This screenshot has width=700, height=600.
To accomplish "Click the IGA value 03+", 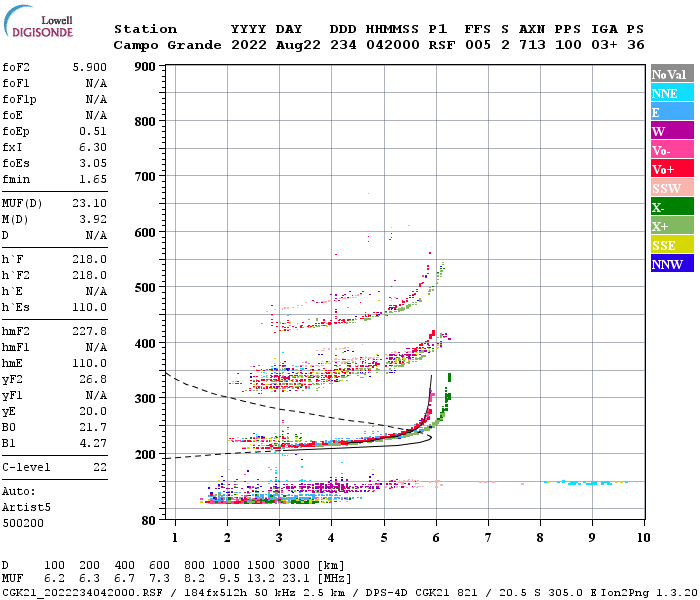I will coord(604,45).
